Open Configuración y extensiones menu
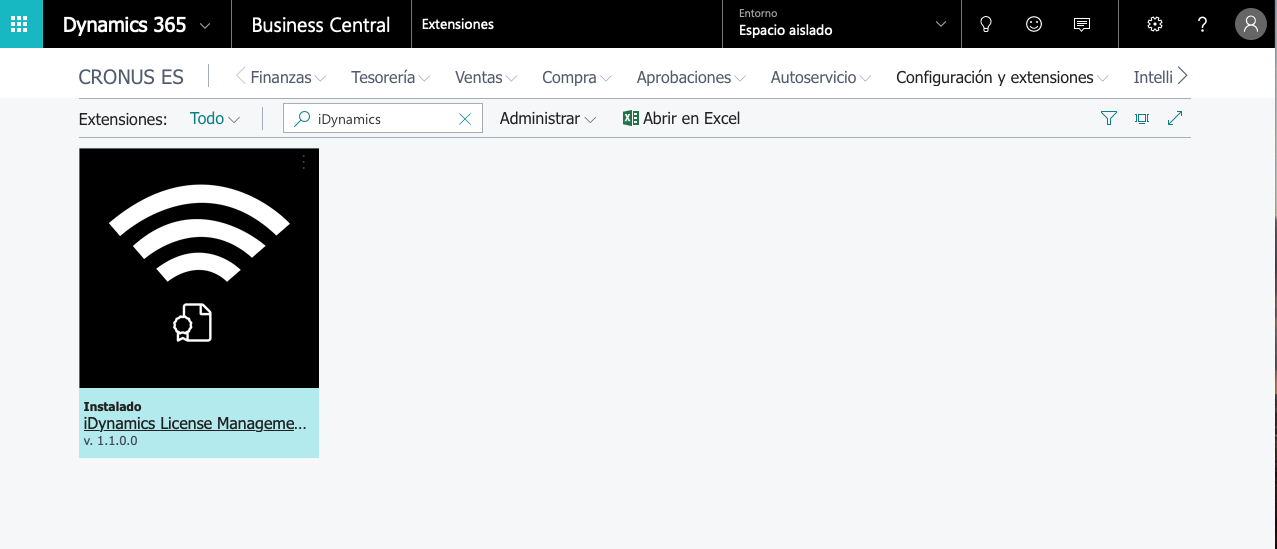Viewport: 1277px width, 549px height. click(x=1003, y=77)
